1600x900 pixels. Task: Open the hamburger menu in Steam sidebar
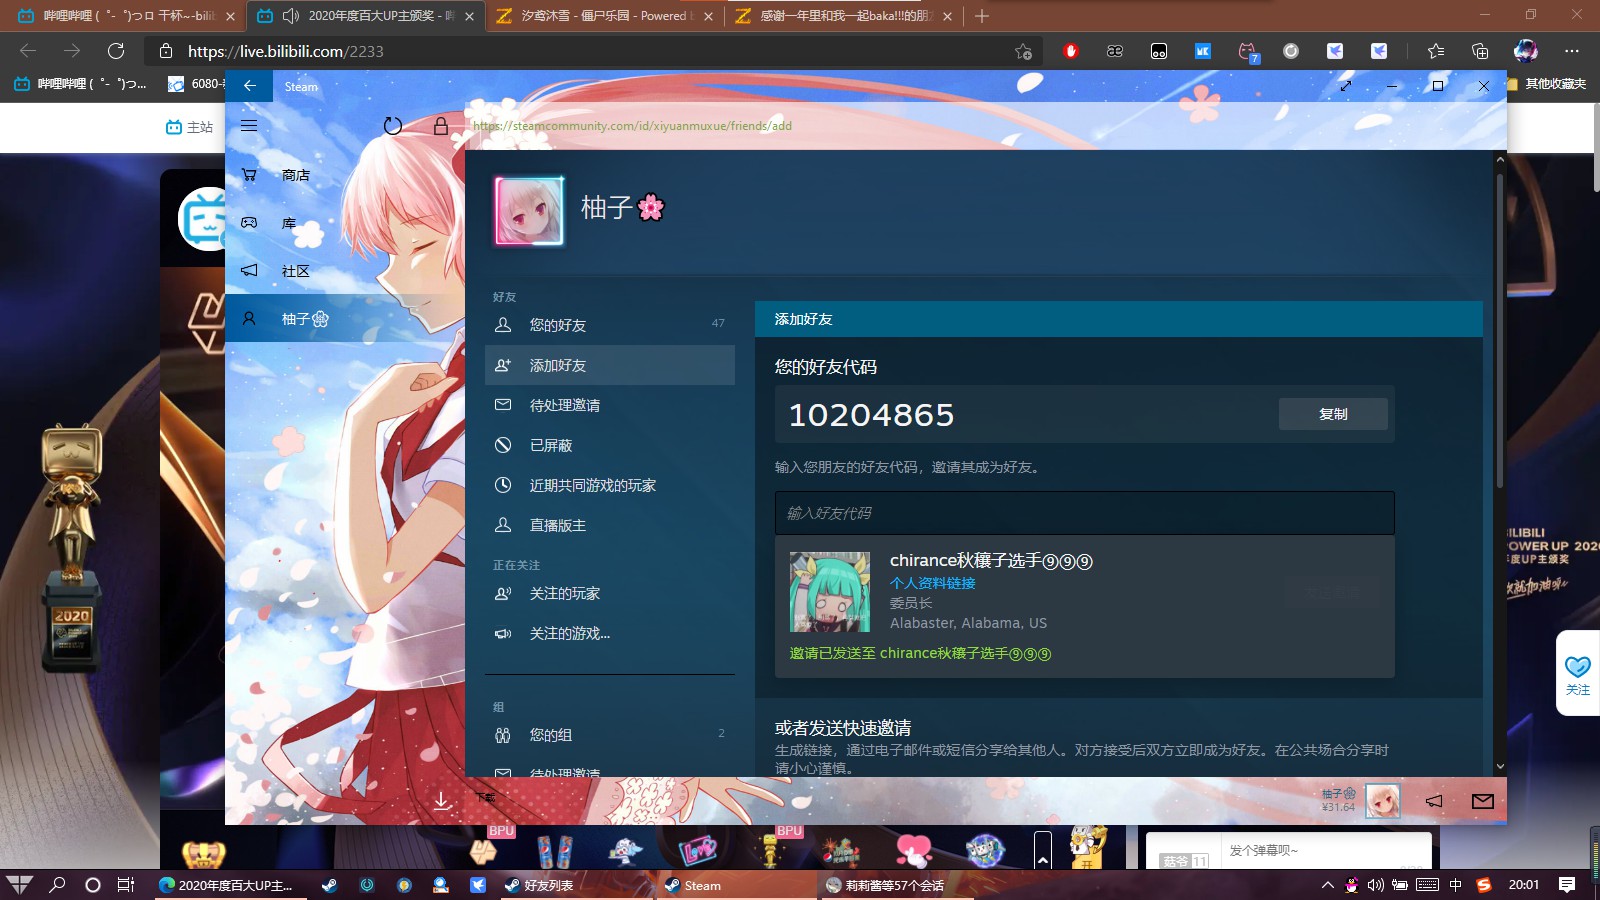pyautogui.click(x=249, y=126)
